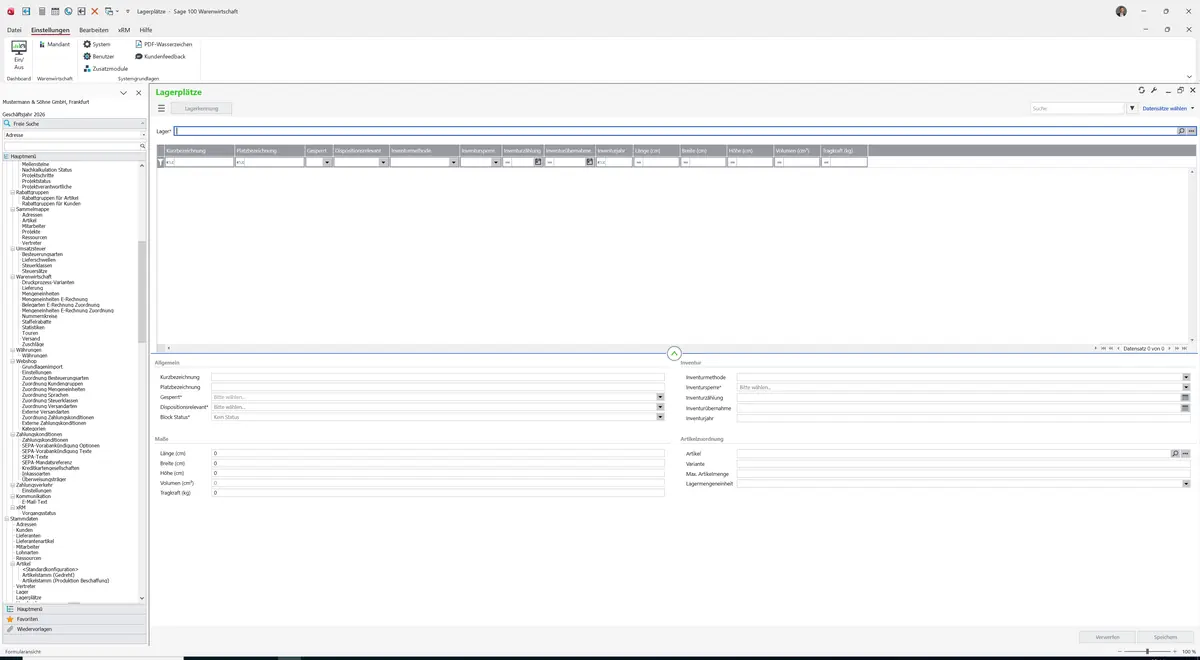Collapse the navigation pane with chevron

pos(123,92)
